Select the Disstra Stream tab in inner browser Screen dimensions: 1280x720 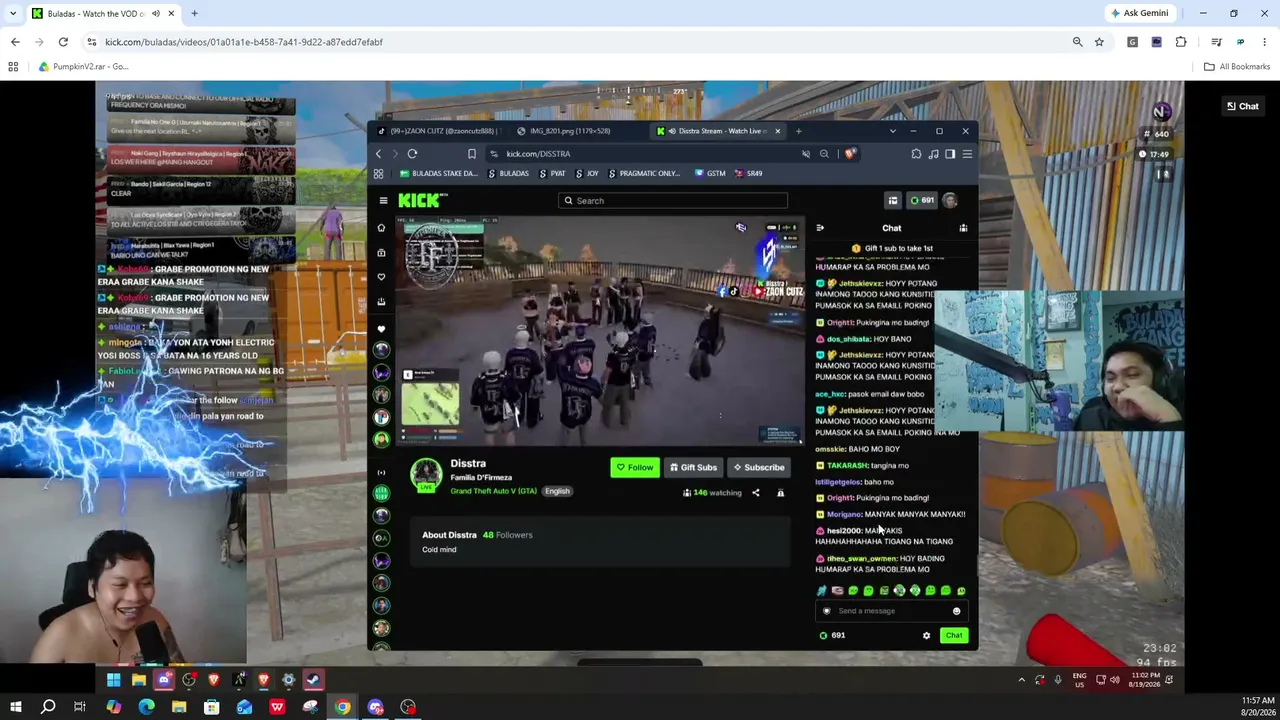coord(714,131)
